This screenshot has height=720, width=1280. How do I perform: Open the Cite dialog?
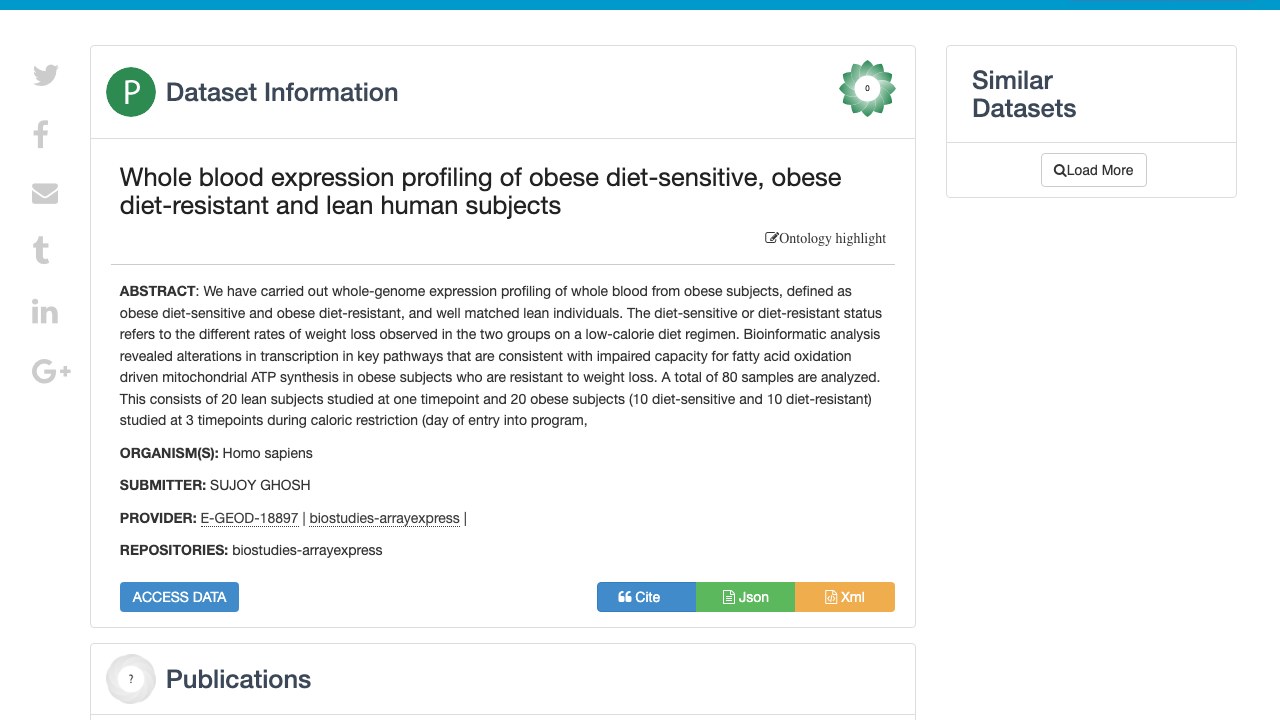(646, 597)
